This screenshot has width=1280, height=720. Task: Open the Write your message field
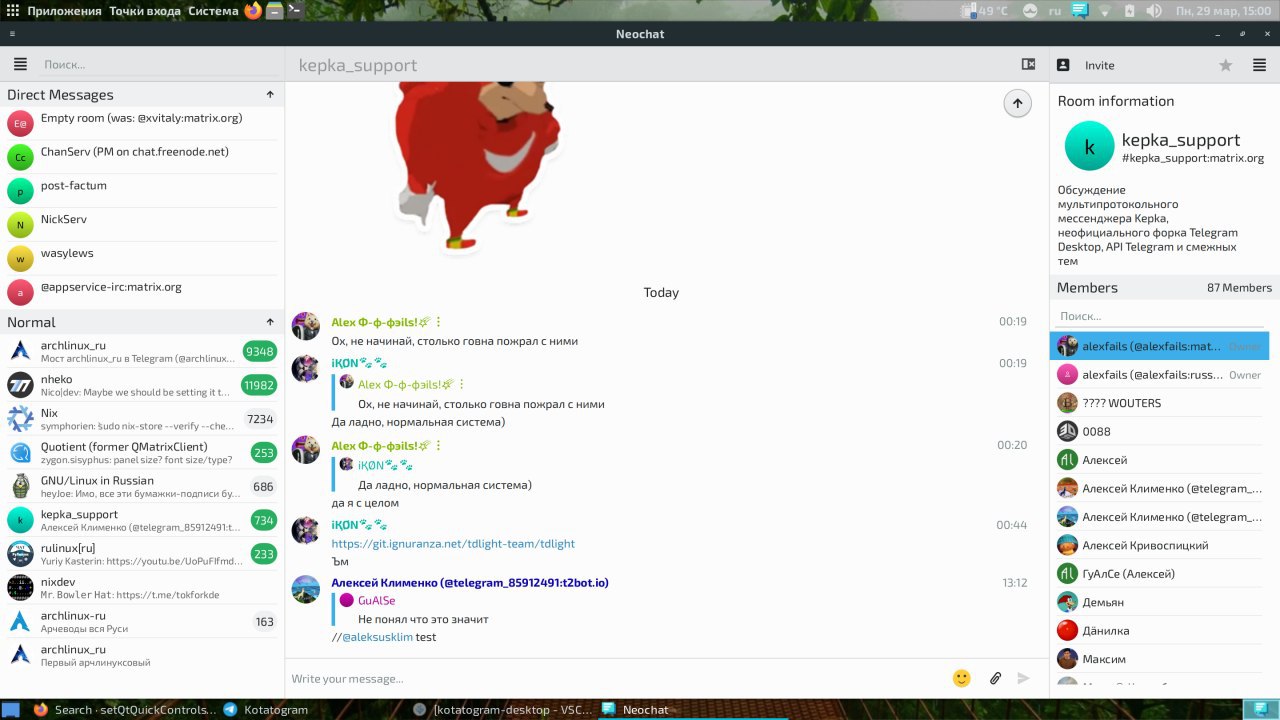tap(615, 679)
